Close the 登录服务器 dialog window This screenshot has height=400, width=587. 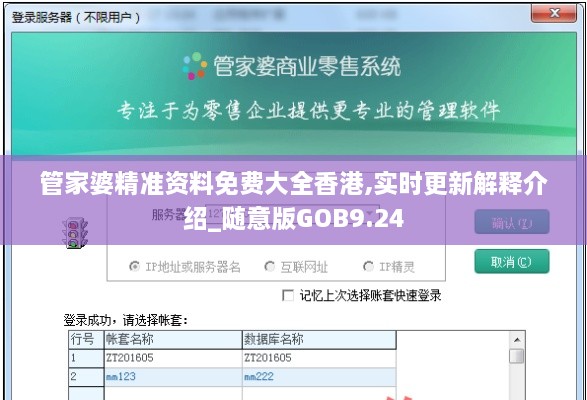pos(554,13)
